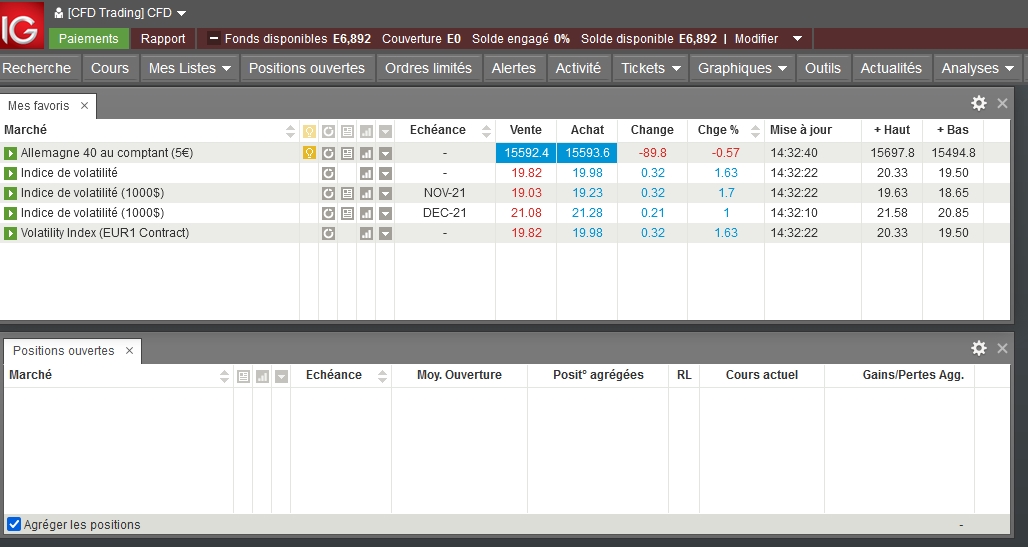1028x547 pixels.
Task: Click the circular icon for Volatility Index EUR1
Action: click(328, 233)
